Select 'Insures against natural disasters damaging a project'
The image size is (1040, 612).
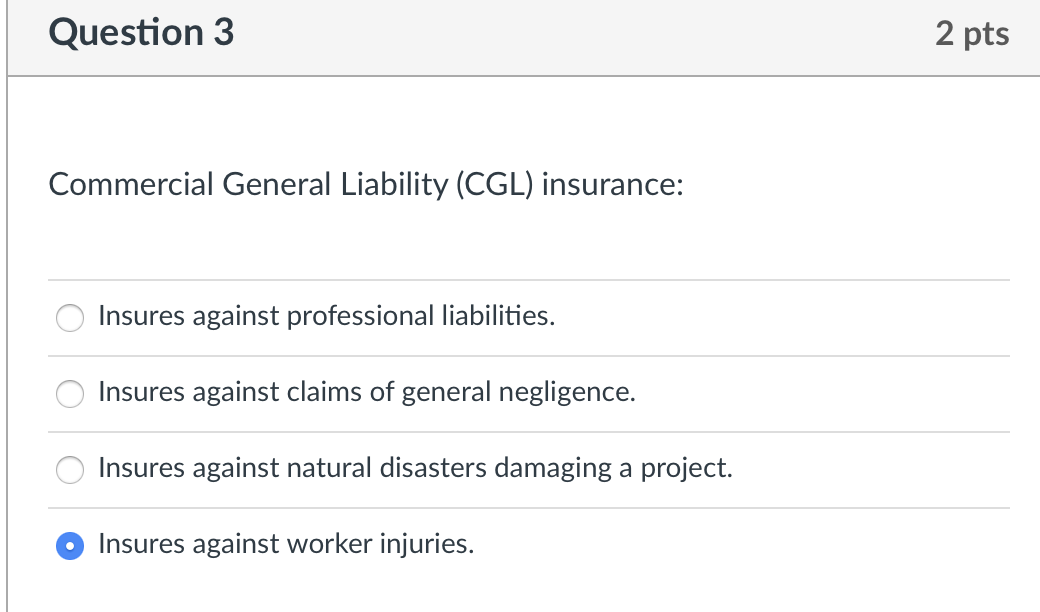69,469
